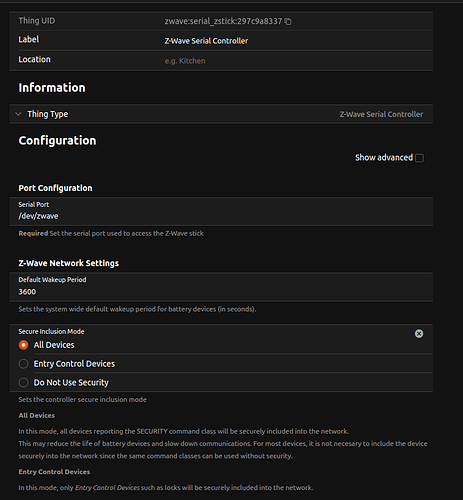The width and height of the screenshot is (463, 500).
Task: Click the Thing UID label
Action: coord(37,21)
